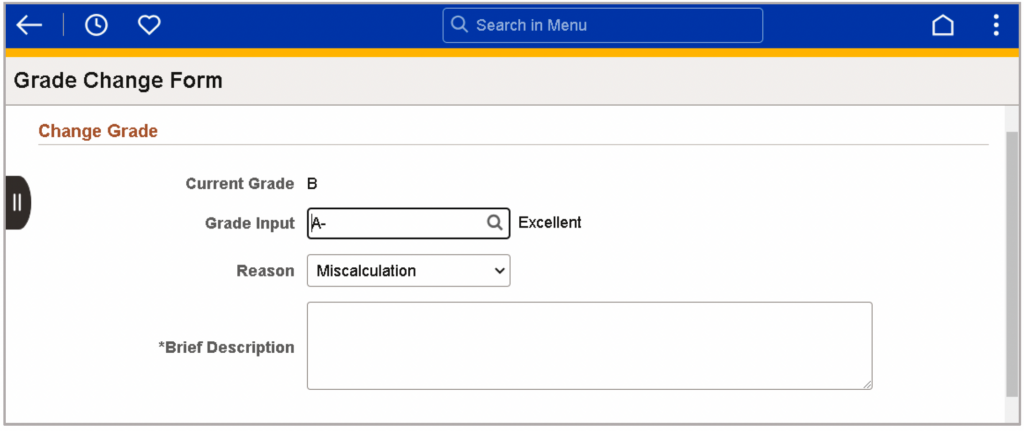Go back using the left arrow icon
Image resolution: width=1024 pixels, height=431 pixels.
29,25
